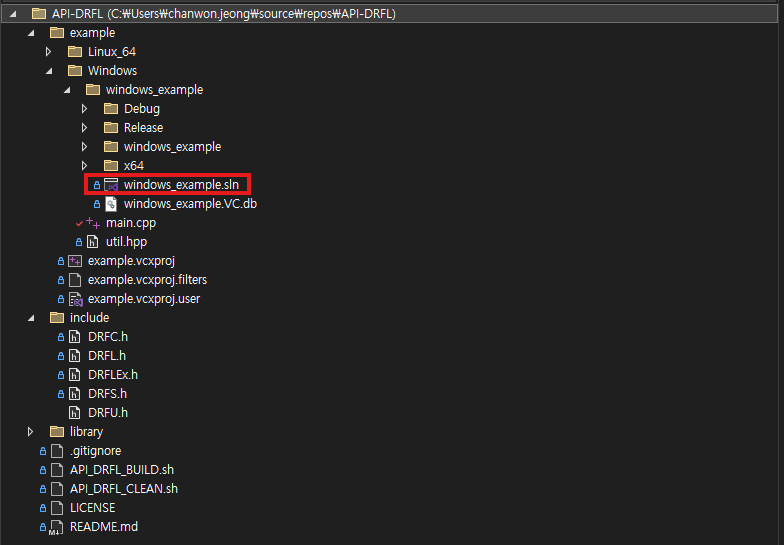Collapse the include folder

30,318
